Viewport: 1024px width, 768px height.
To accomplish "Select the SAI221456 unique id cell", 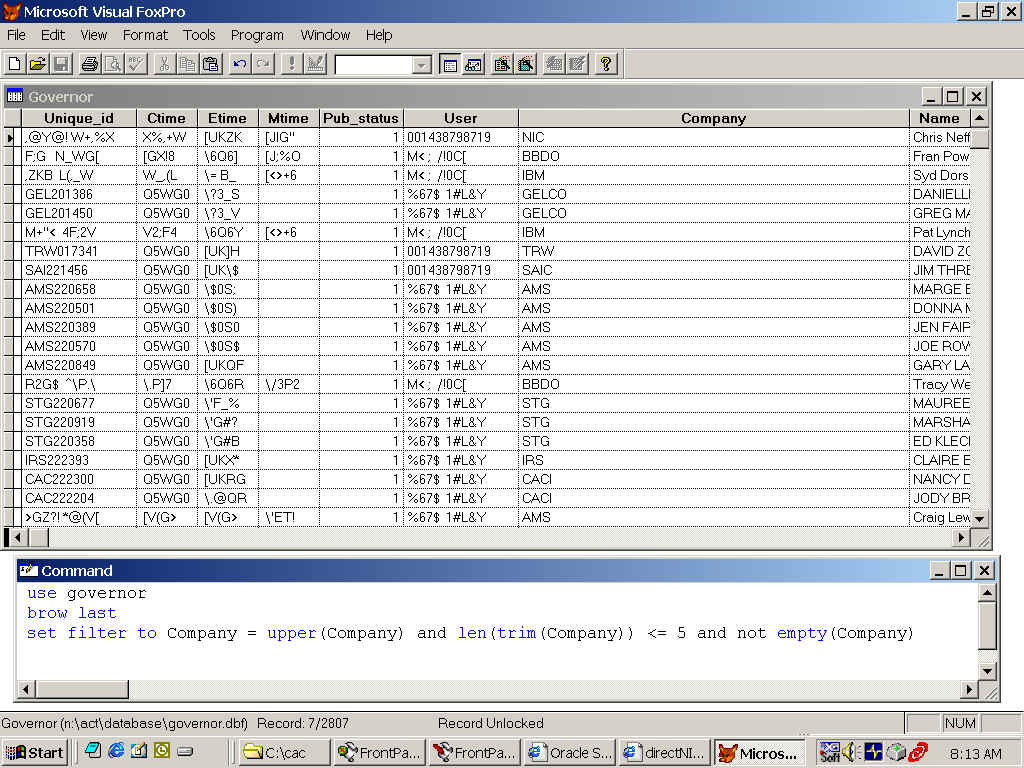I will (79, 270).
